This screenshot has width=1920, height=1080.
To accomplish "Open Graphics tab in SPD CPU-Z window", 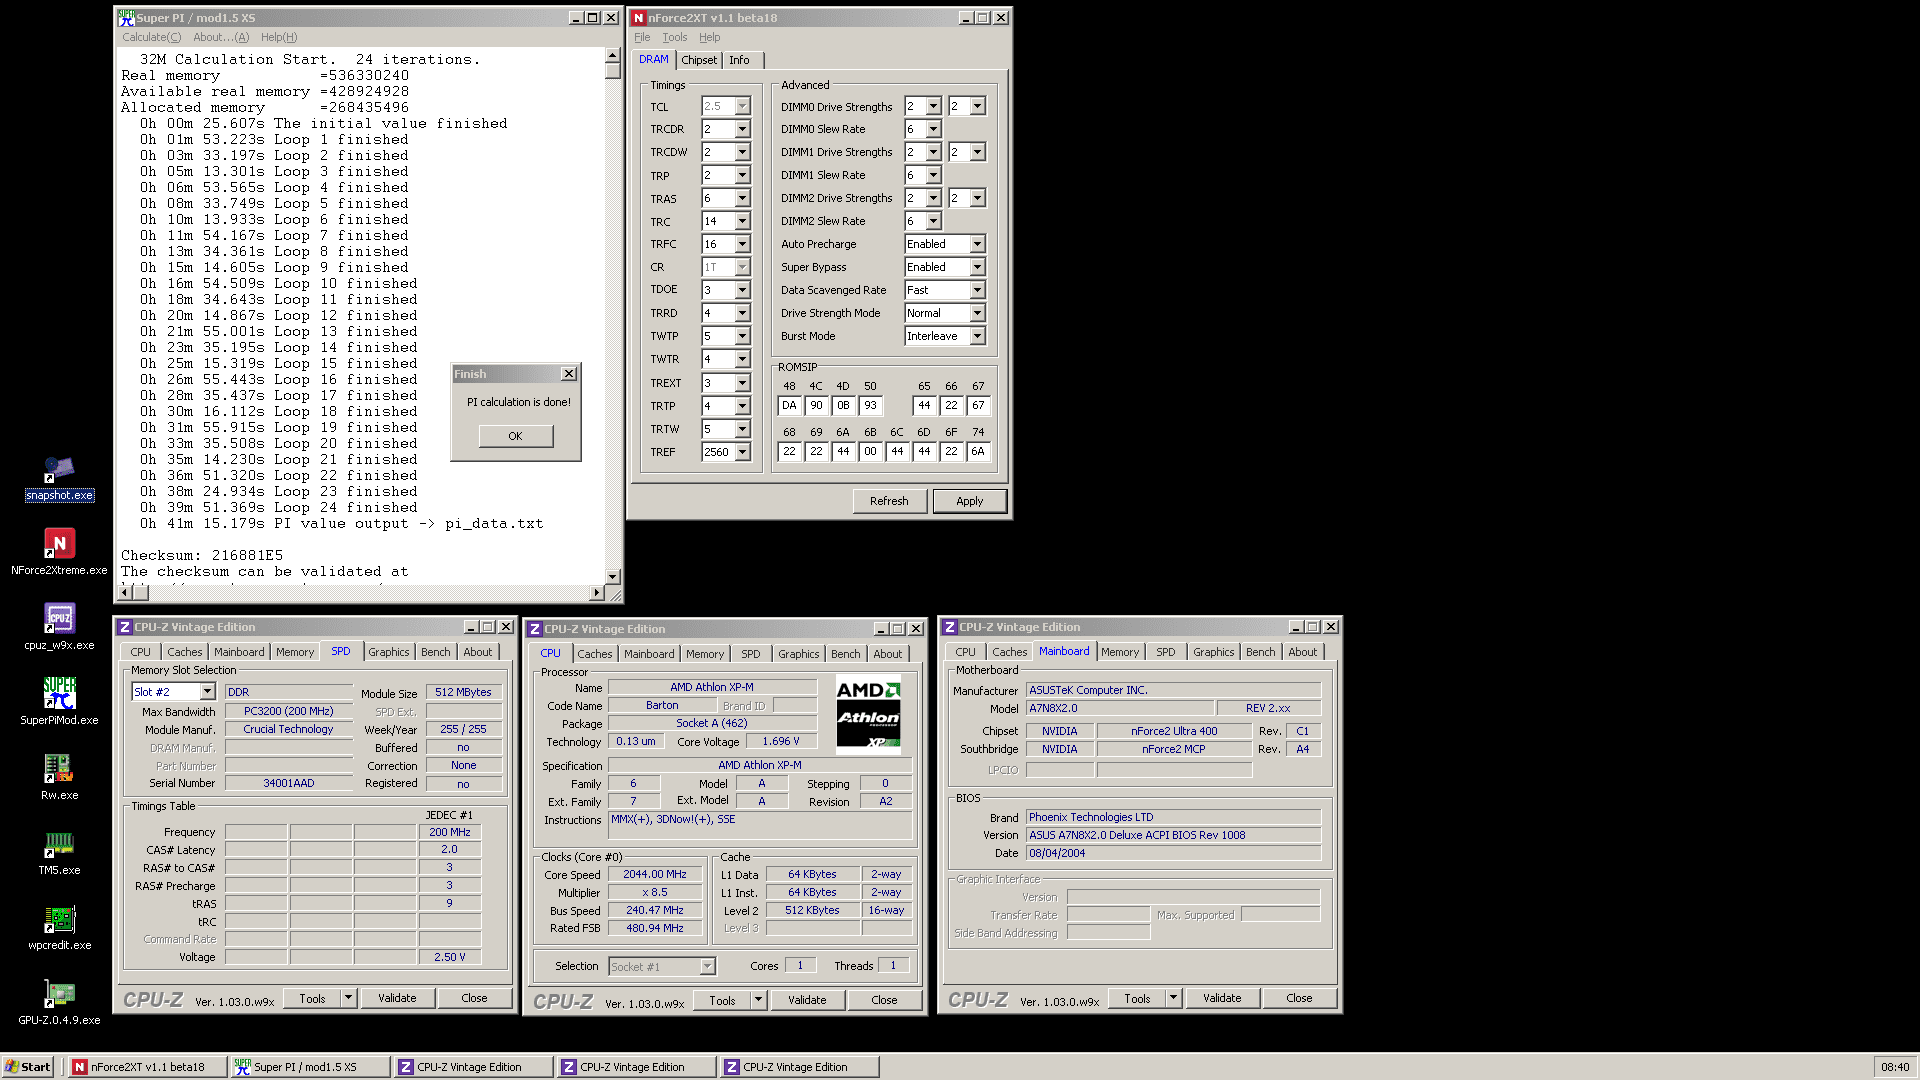I will coord(388,652).
